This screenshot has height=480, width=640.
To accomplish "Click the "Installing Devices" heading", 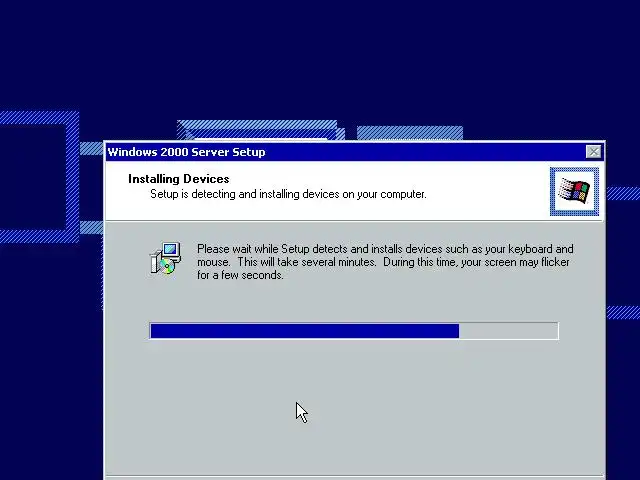I will coord(178,179).
